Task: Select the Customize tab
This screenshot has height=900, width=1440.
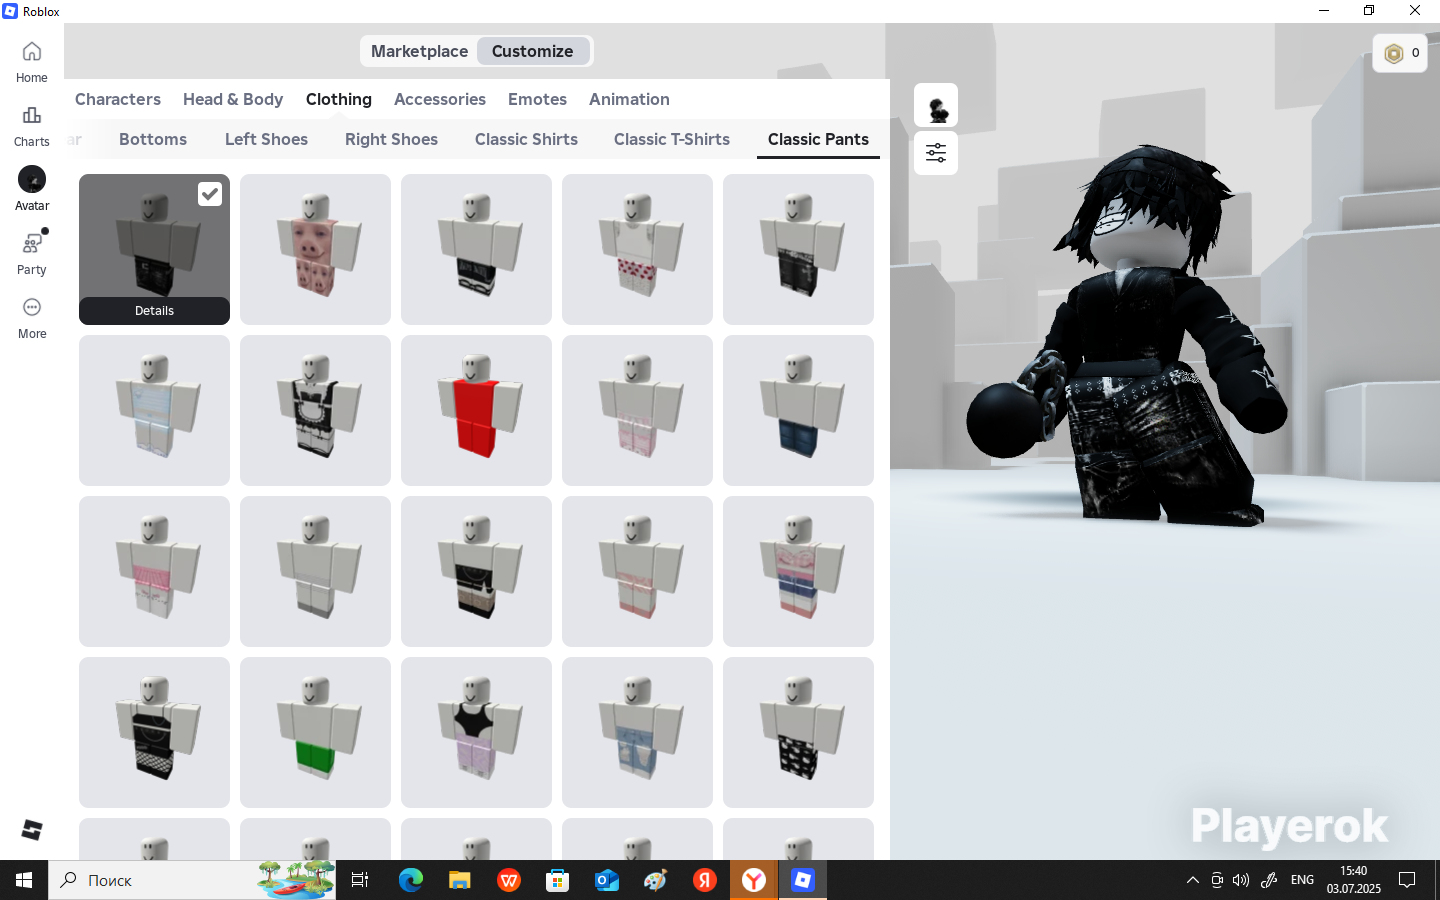Action: (533, 51)
